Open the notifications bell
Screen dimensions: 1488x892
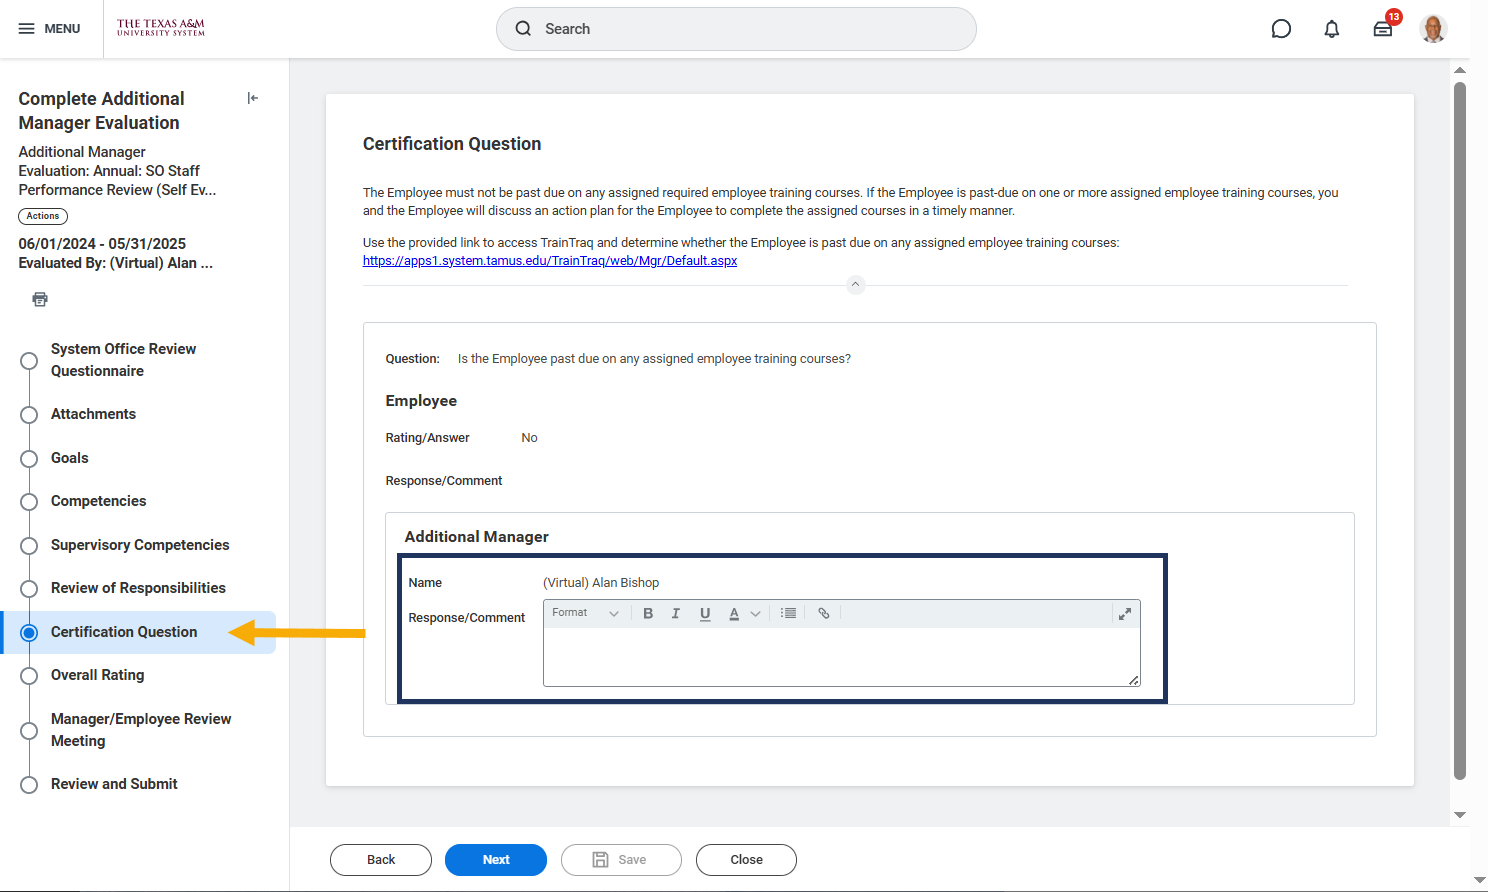coord(1331,29)
